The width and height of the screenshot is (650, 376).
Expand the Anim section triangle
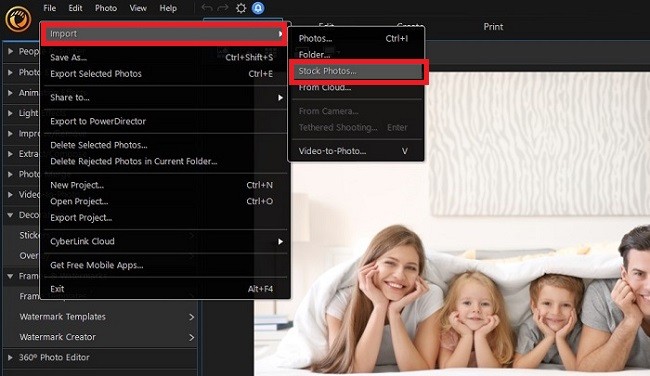tap(10, 92)
